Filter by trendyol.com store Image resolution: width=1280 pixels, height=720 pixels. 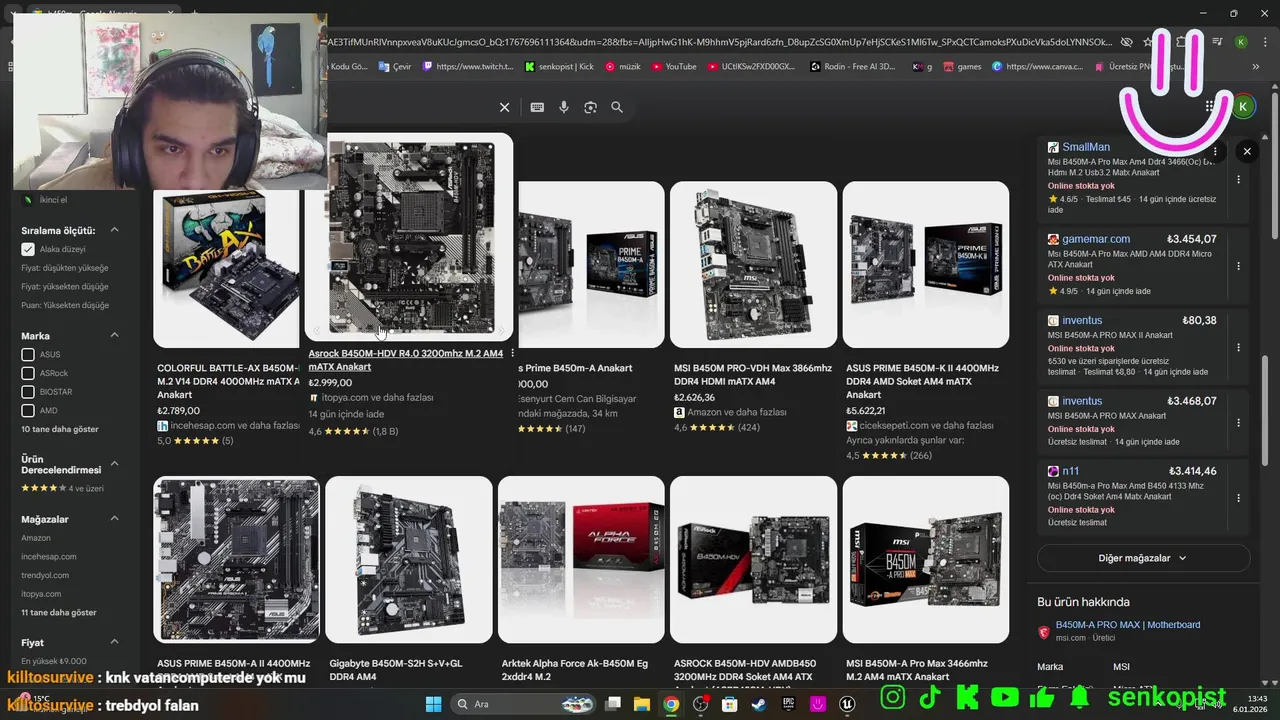[x=45, y=575]
